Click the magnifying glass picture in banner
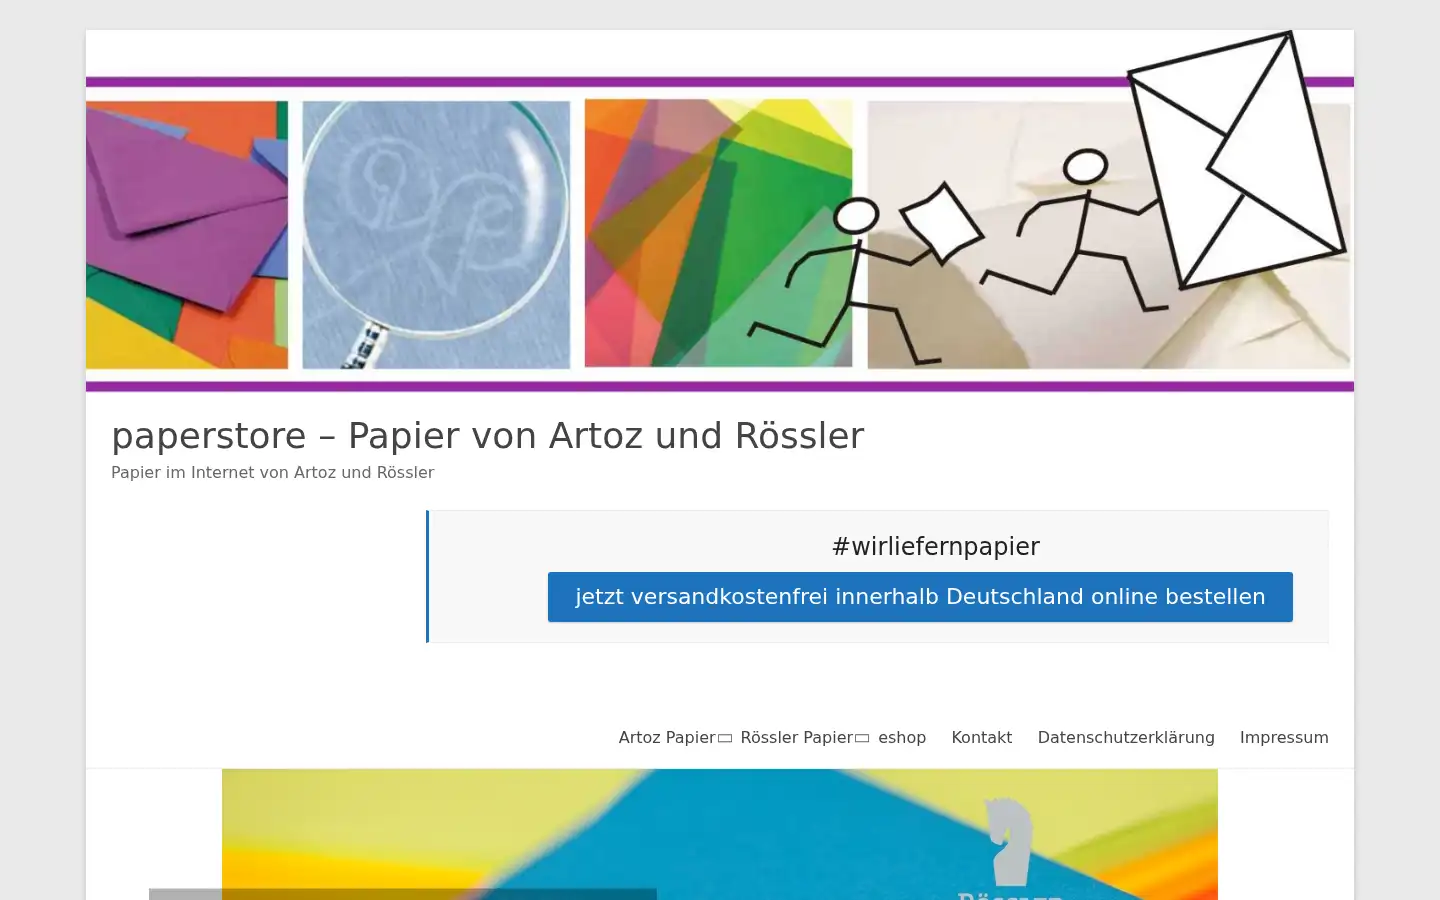This screenshot has width=1440, height=900. pyautogui.click(x=436, y=234)
